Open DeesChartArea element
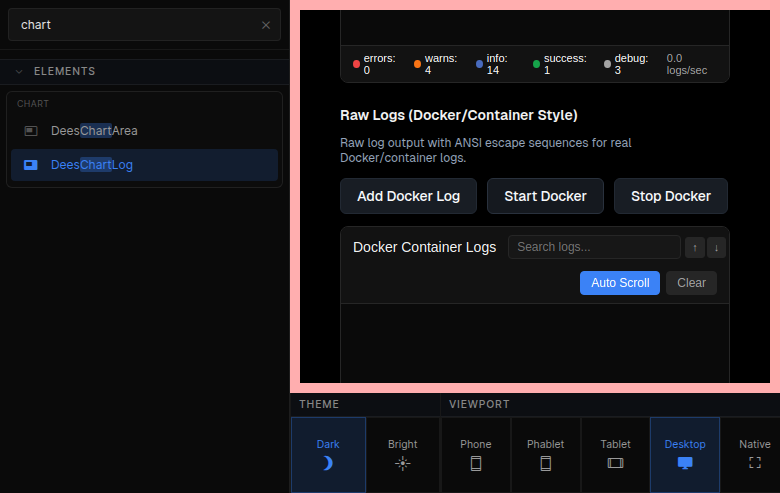The image size is (780, 493). (x=94, y=131)
